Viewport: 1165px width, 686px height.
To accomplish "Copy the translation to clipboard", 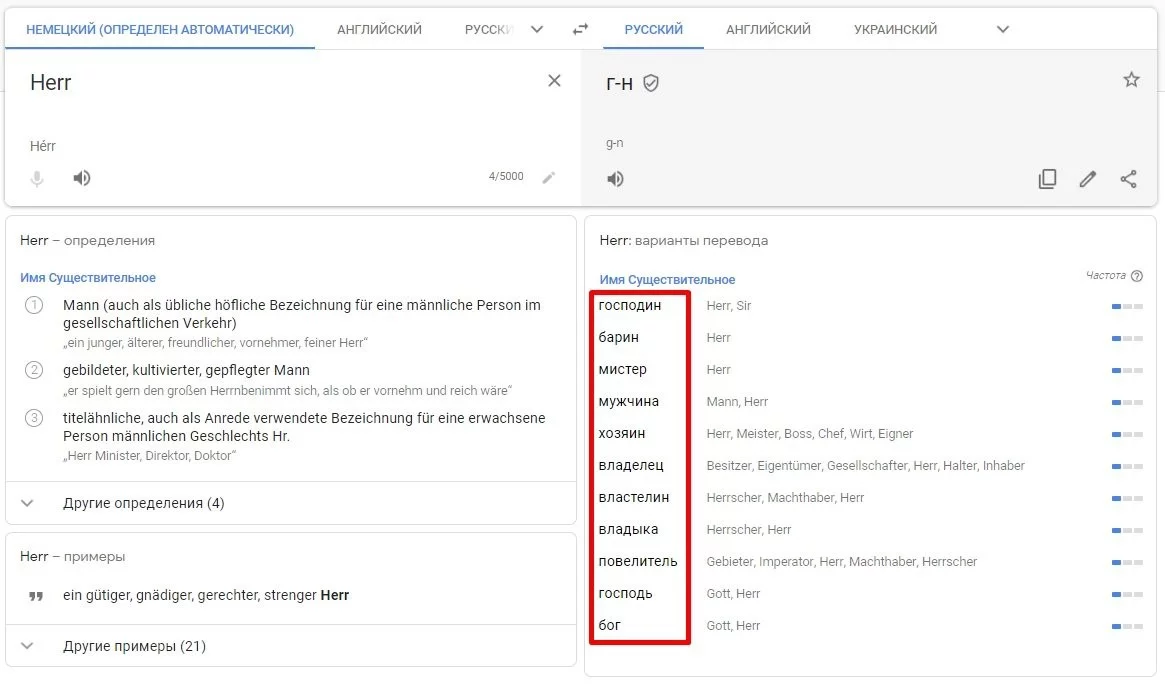I will (1047, 179).
